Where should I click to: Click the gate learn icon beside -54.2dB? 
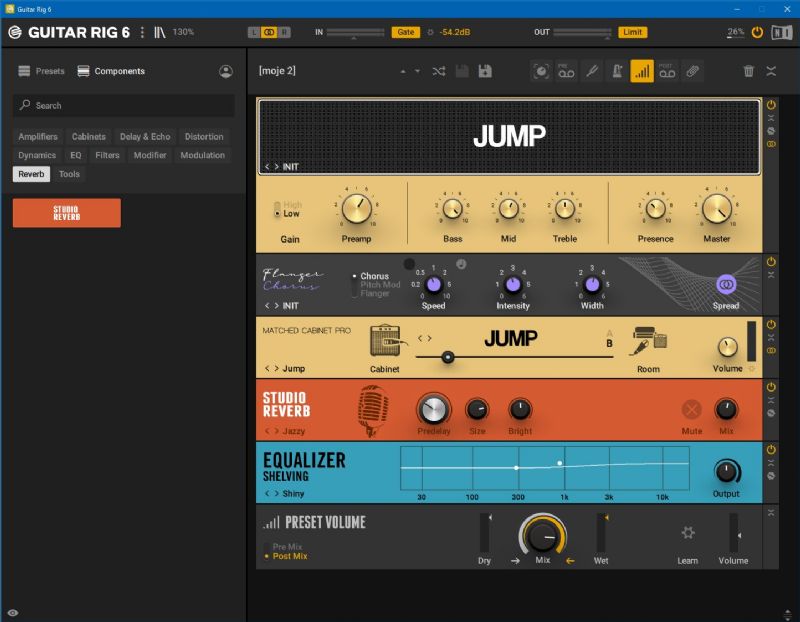click(430, 32)
